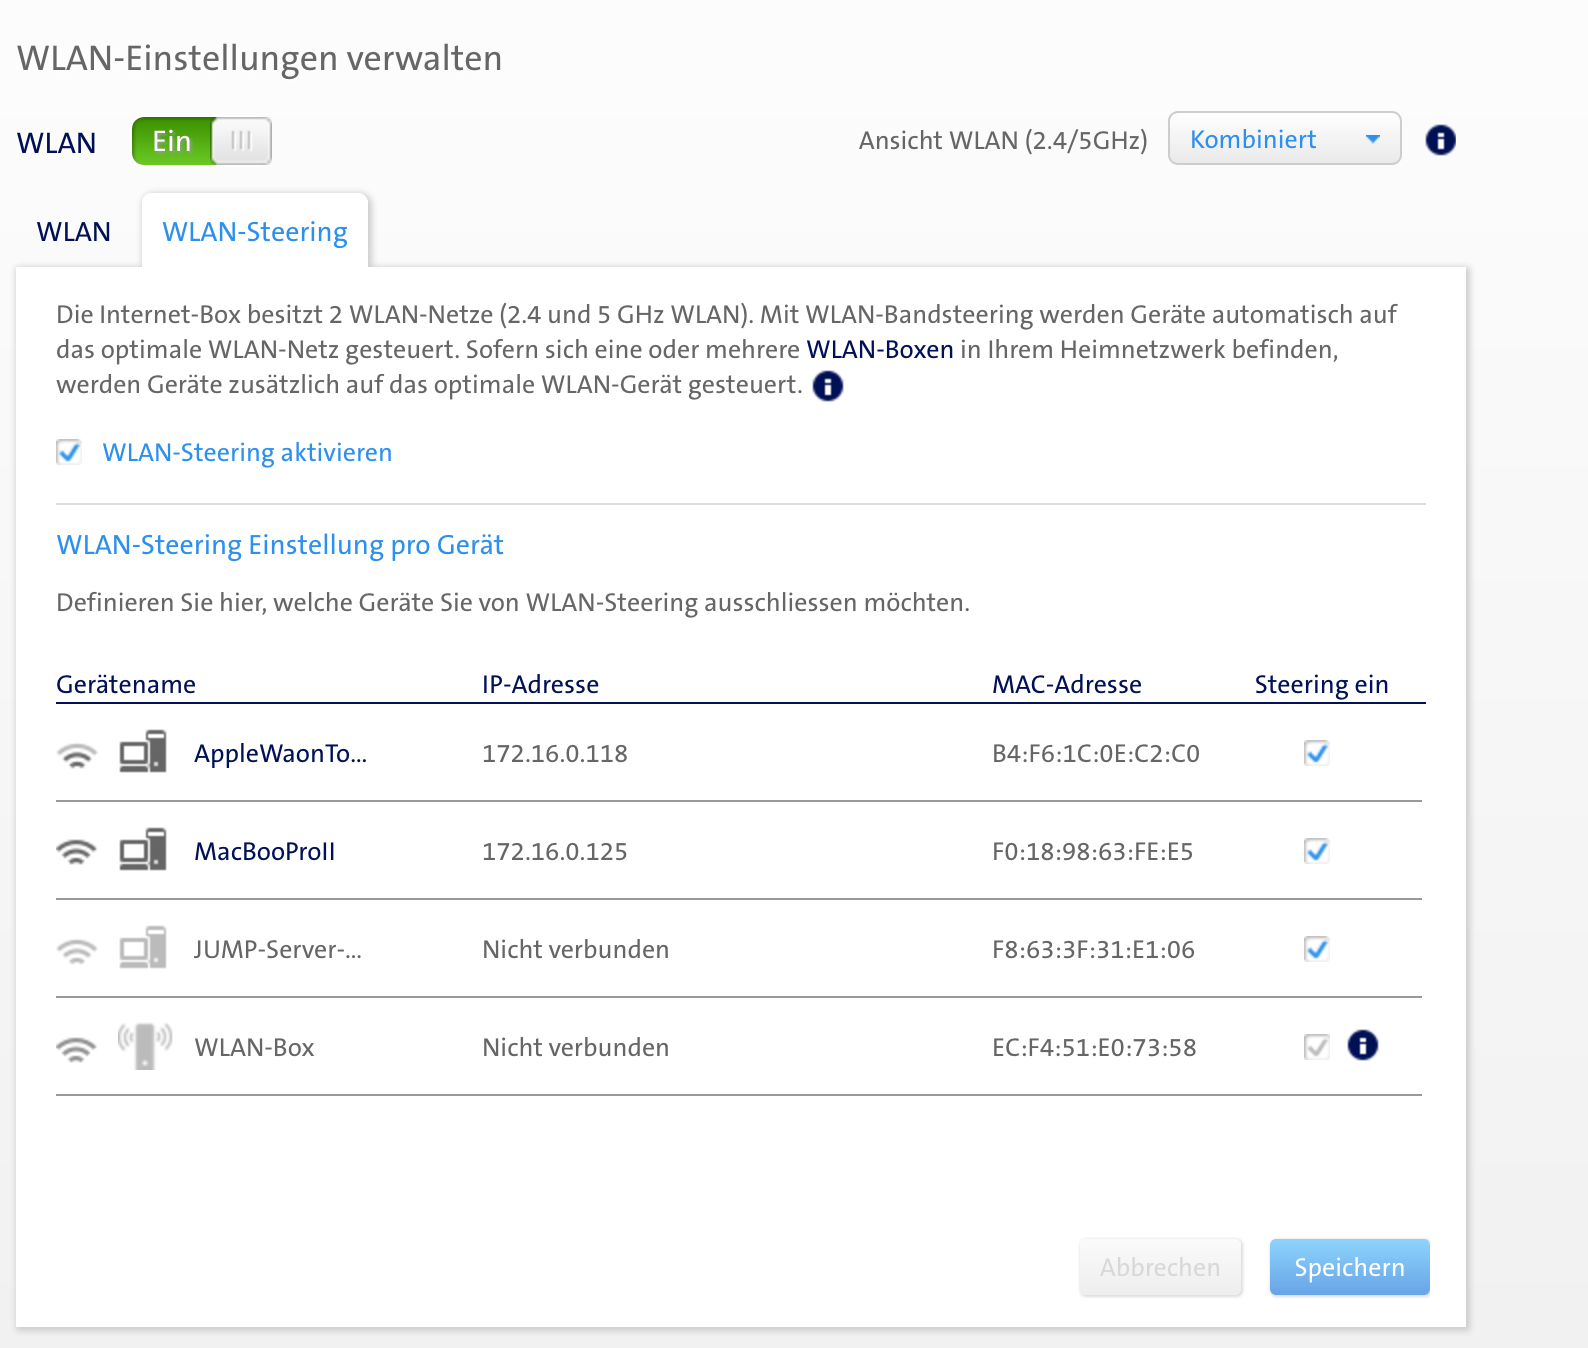The width and height of the screenshot is (1588, 1348).
Task: Untick steering checkbox for JUMP-Server
Action: [x=1316, y=949]
